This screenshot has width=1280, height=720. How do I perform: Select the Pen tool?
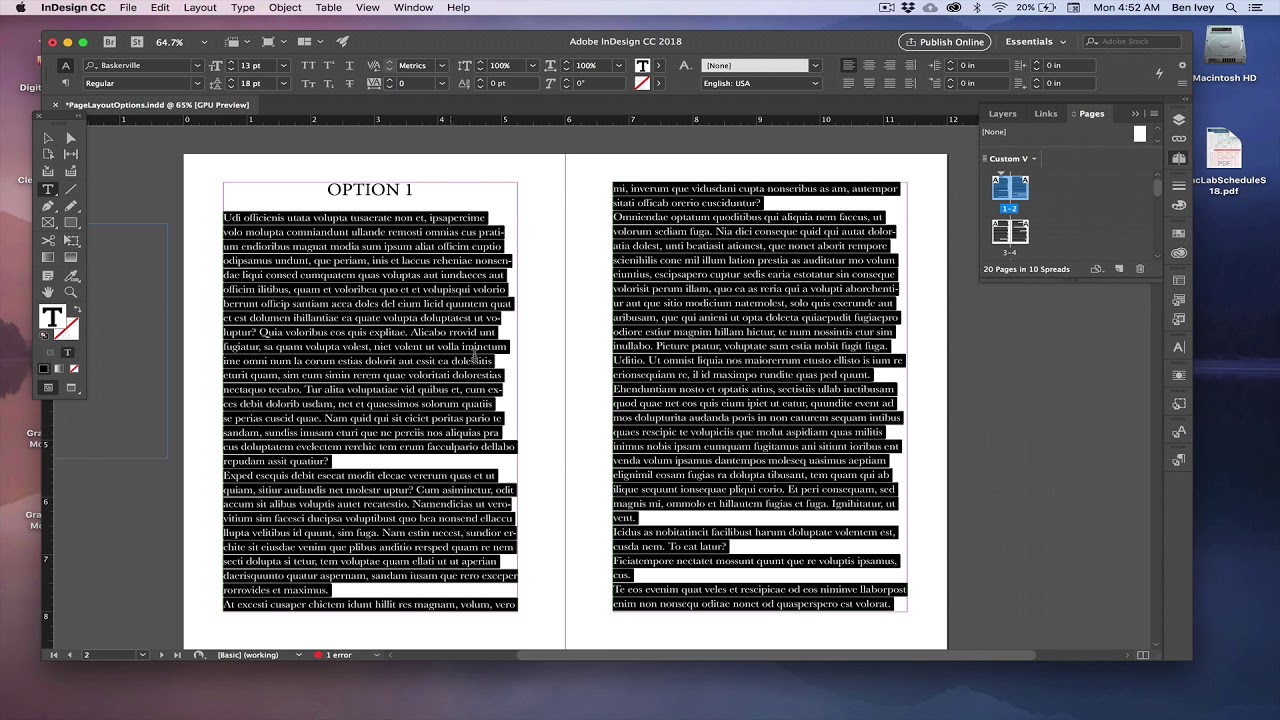point(48,206)
